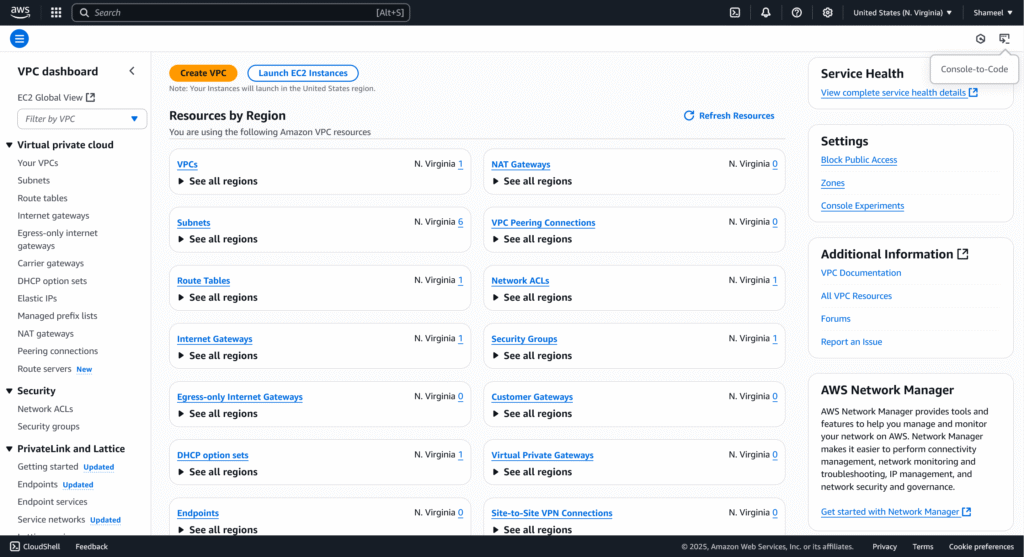Expand See all regions under VPCs
This screenshot has width=1024, height=557.
(217, 181)
